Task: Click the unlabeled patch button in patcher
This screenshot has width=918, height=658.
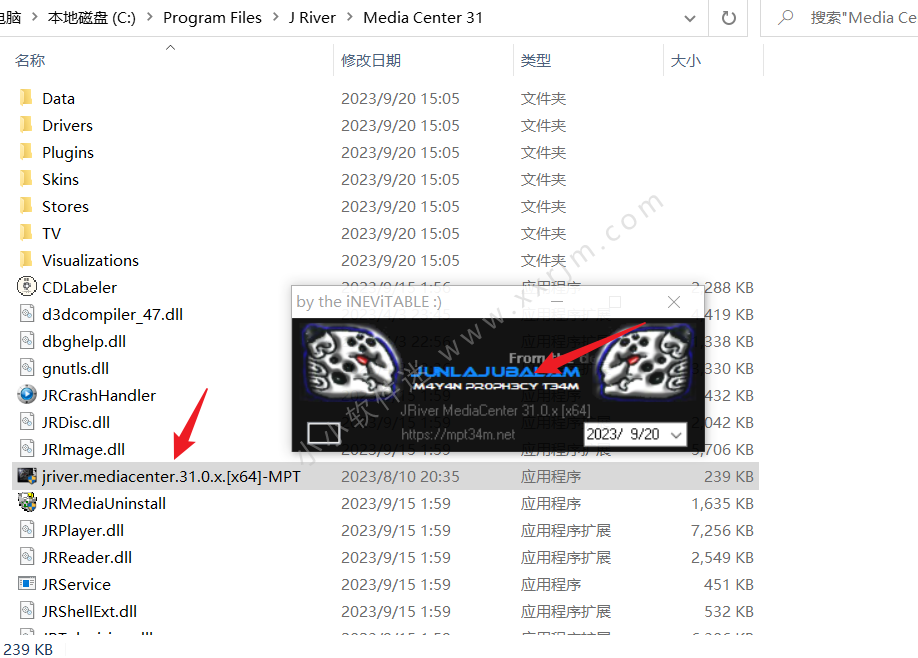Action: 324,433
